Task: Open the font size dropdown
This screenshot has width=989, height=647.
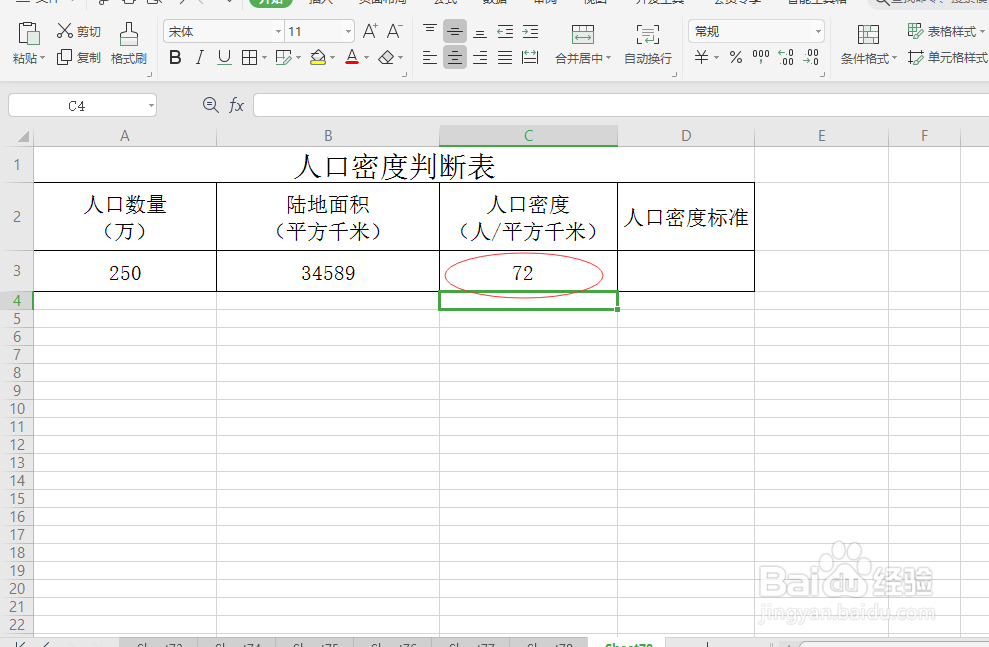Action: click(347, 30)
